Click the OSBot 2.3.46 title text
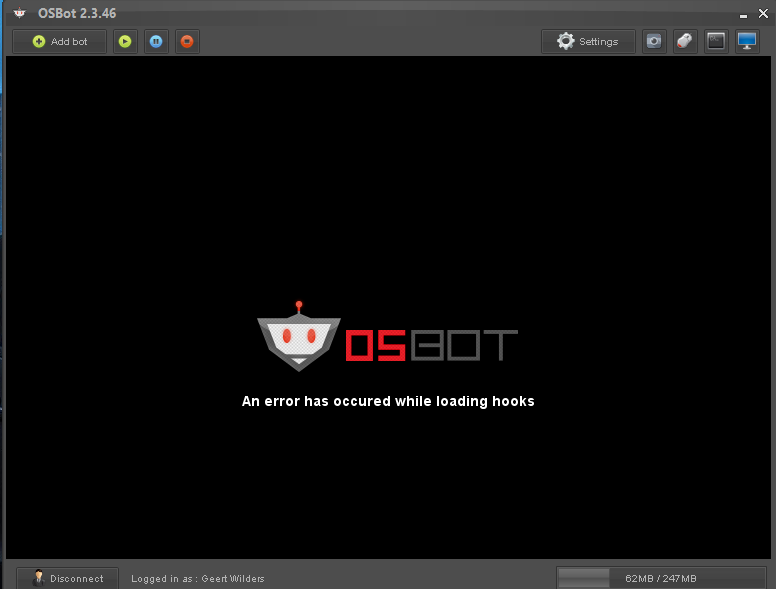Screen dimensions: 776x589 pos(77,13)
